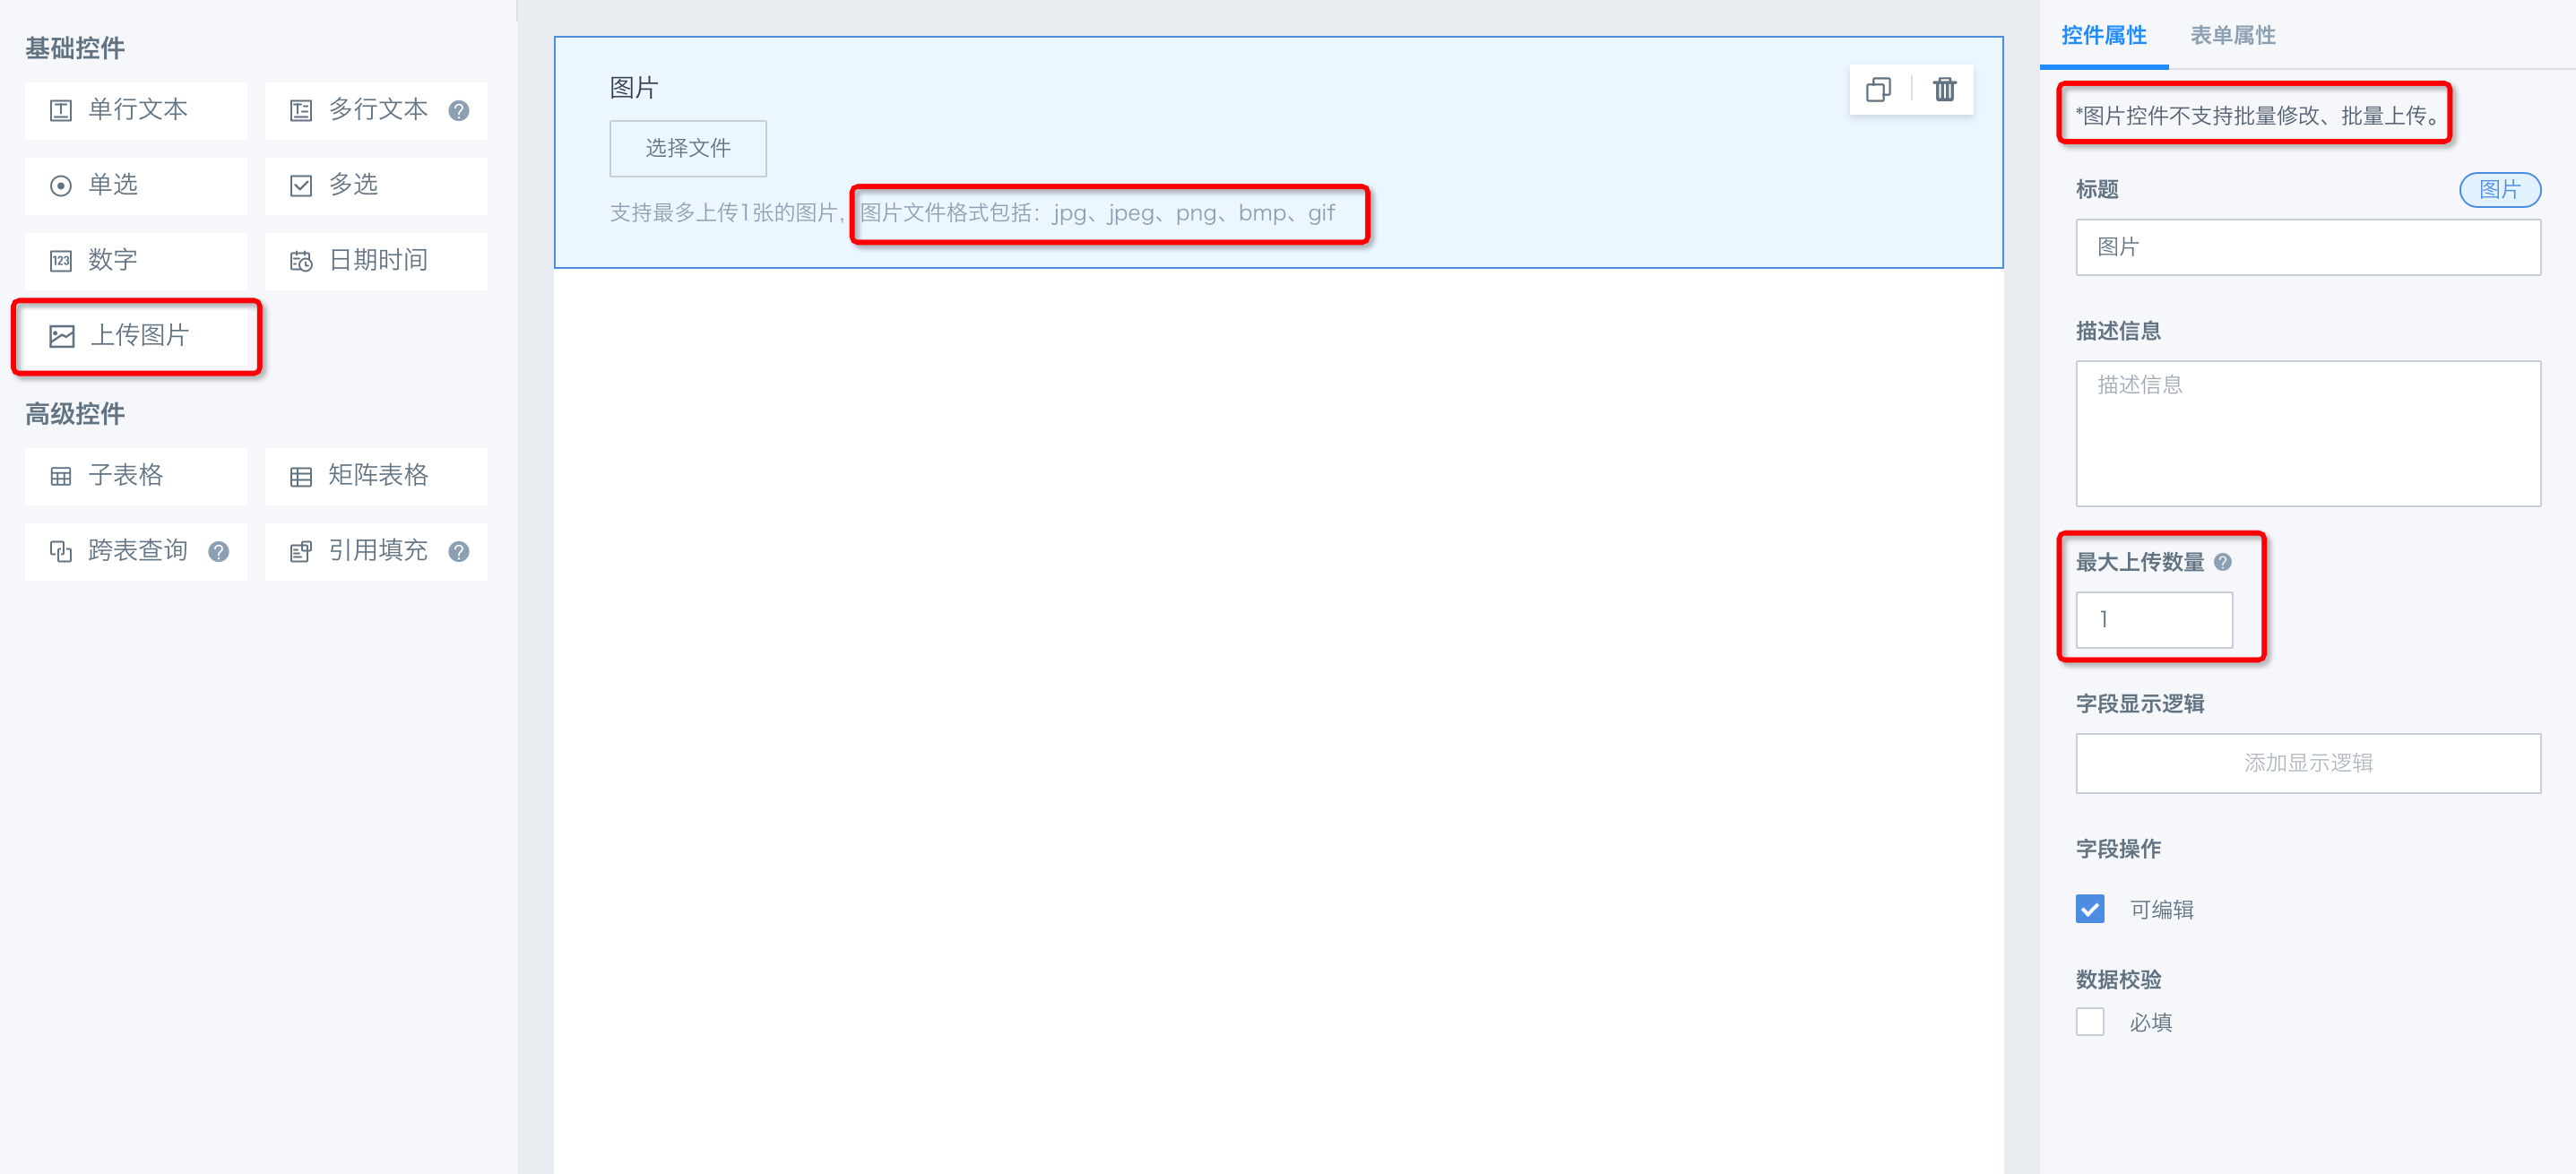Open help icon beside 多行文本

(459, 111)
